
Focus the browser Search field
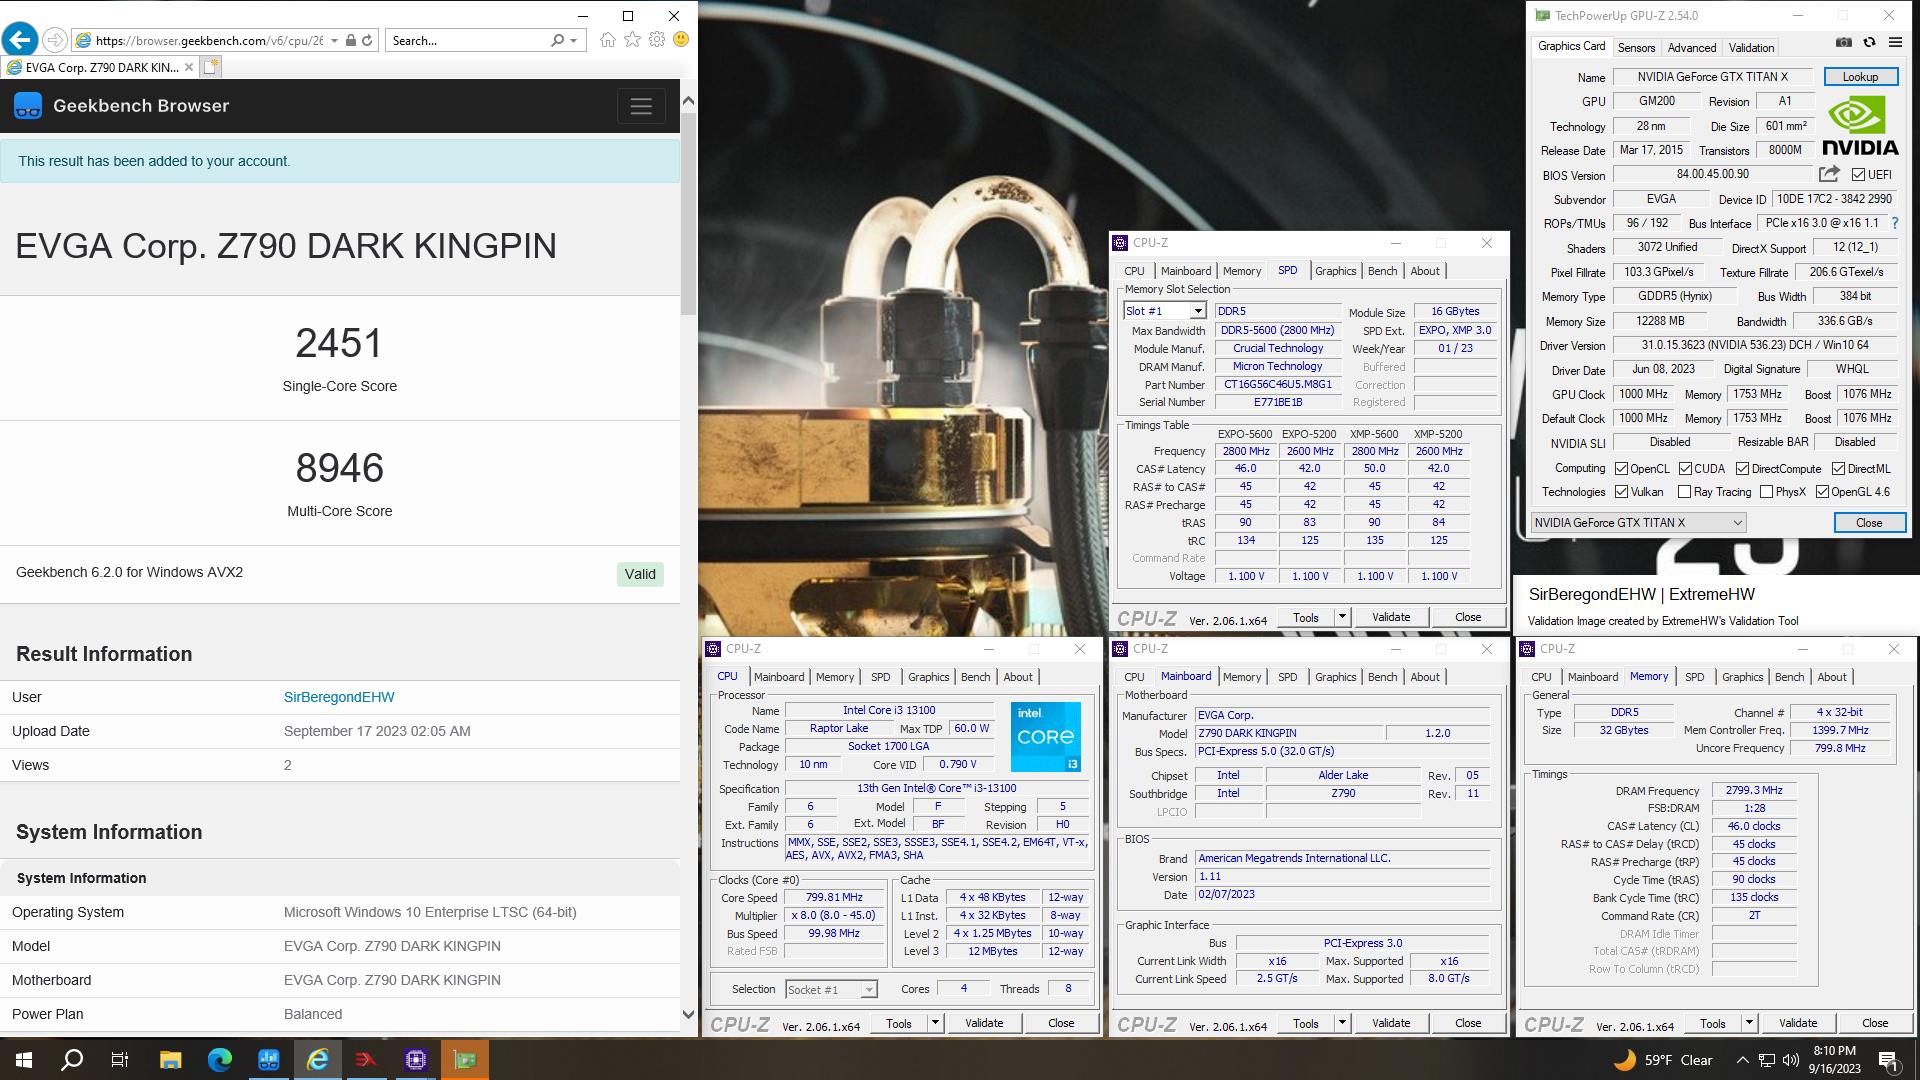(468, 41)
